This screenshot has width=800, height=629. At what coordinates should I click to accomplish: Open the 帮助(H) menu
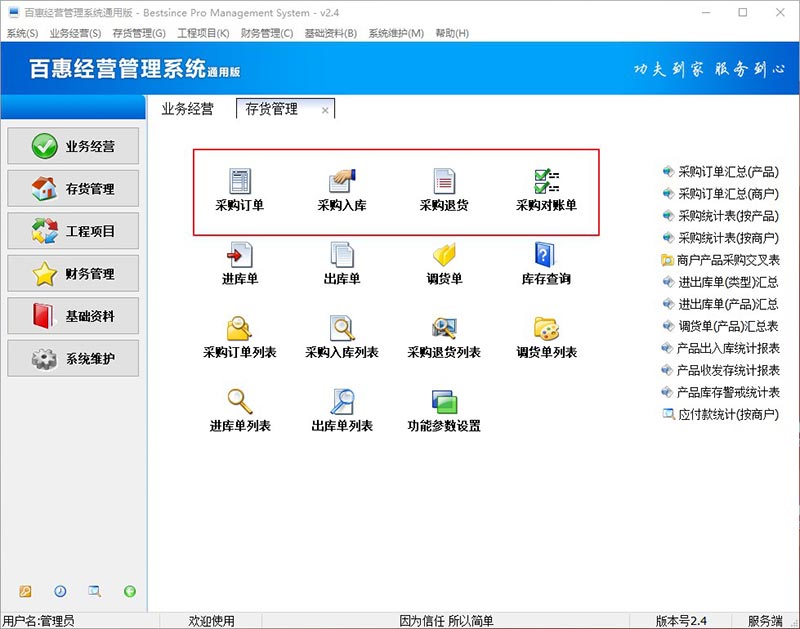click(x=452, y=33)
